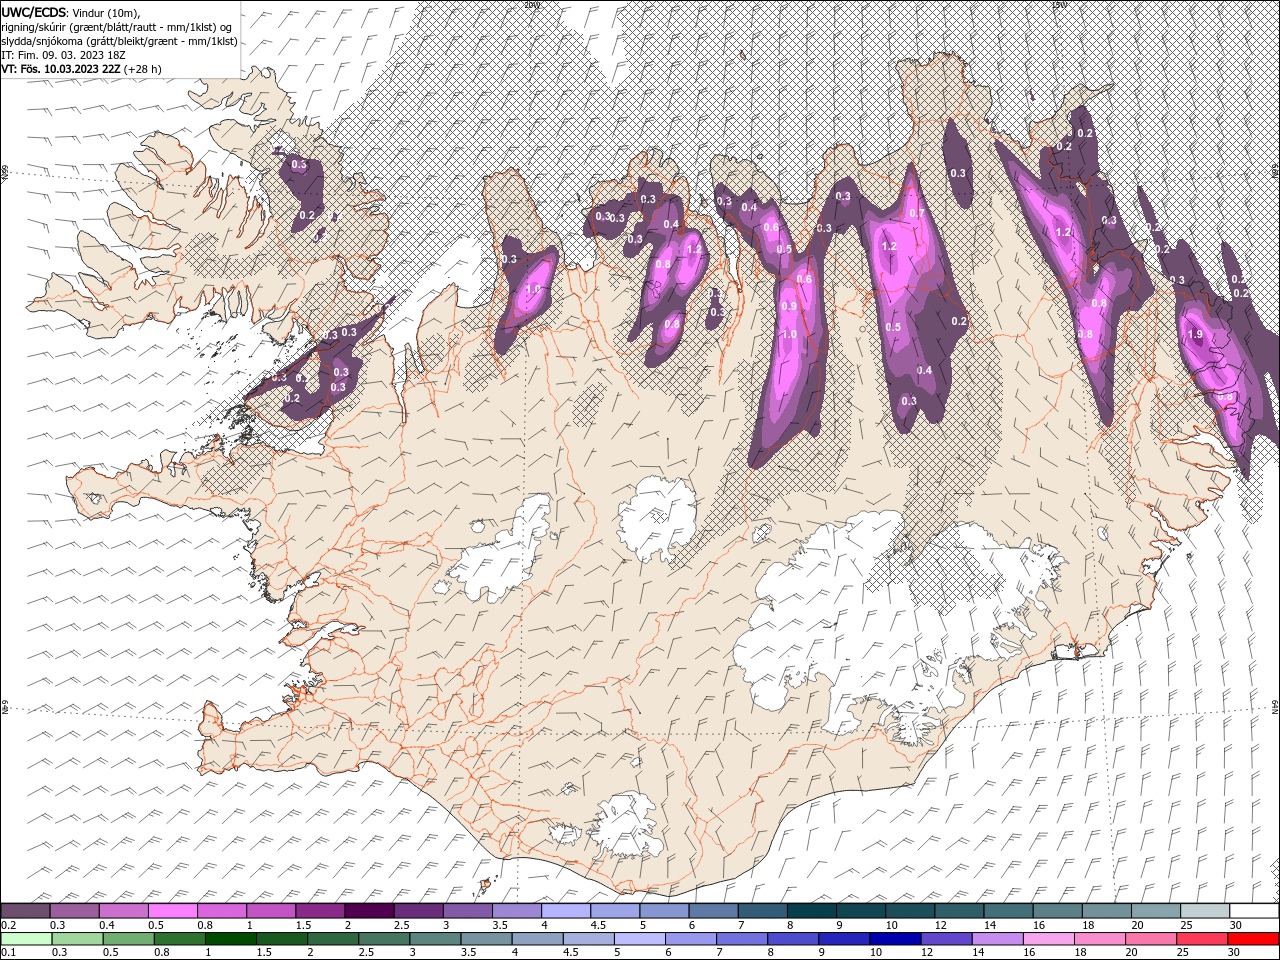The height and width of the screenshot is (960, 1280).
Task: Click the dark purple top legend swatch labeled 2
Action: [368, 911]
